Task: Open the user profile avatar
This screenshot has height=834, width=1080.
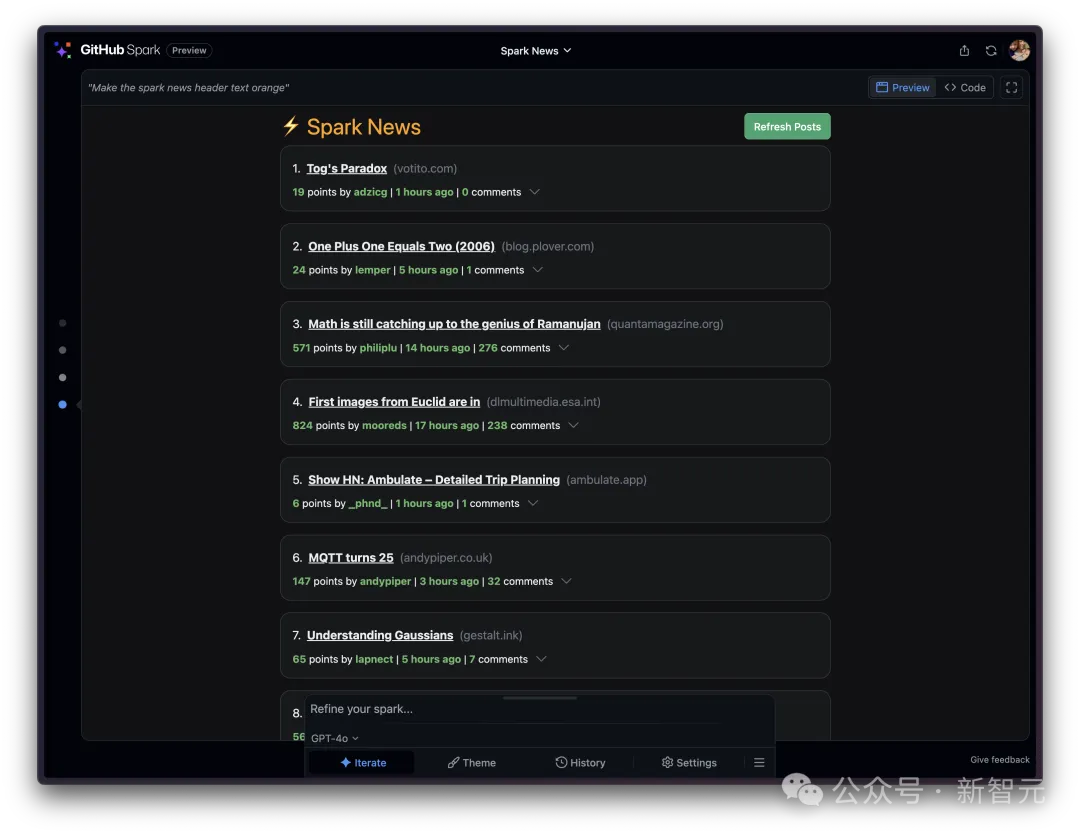Action: [1019, 50]
